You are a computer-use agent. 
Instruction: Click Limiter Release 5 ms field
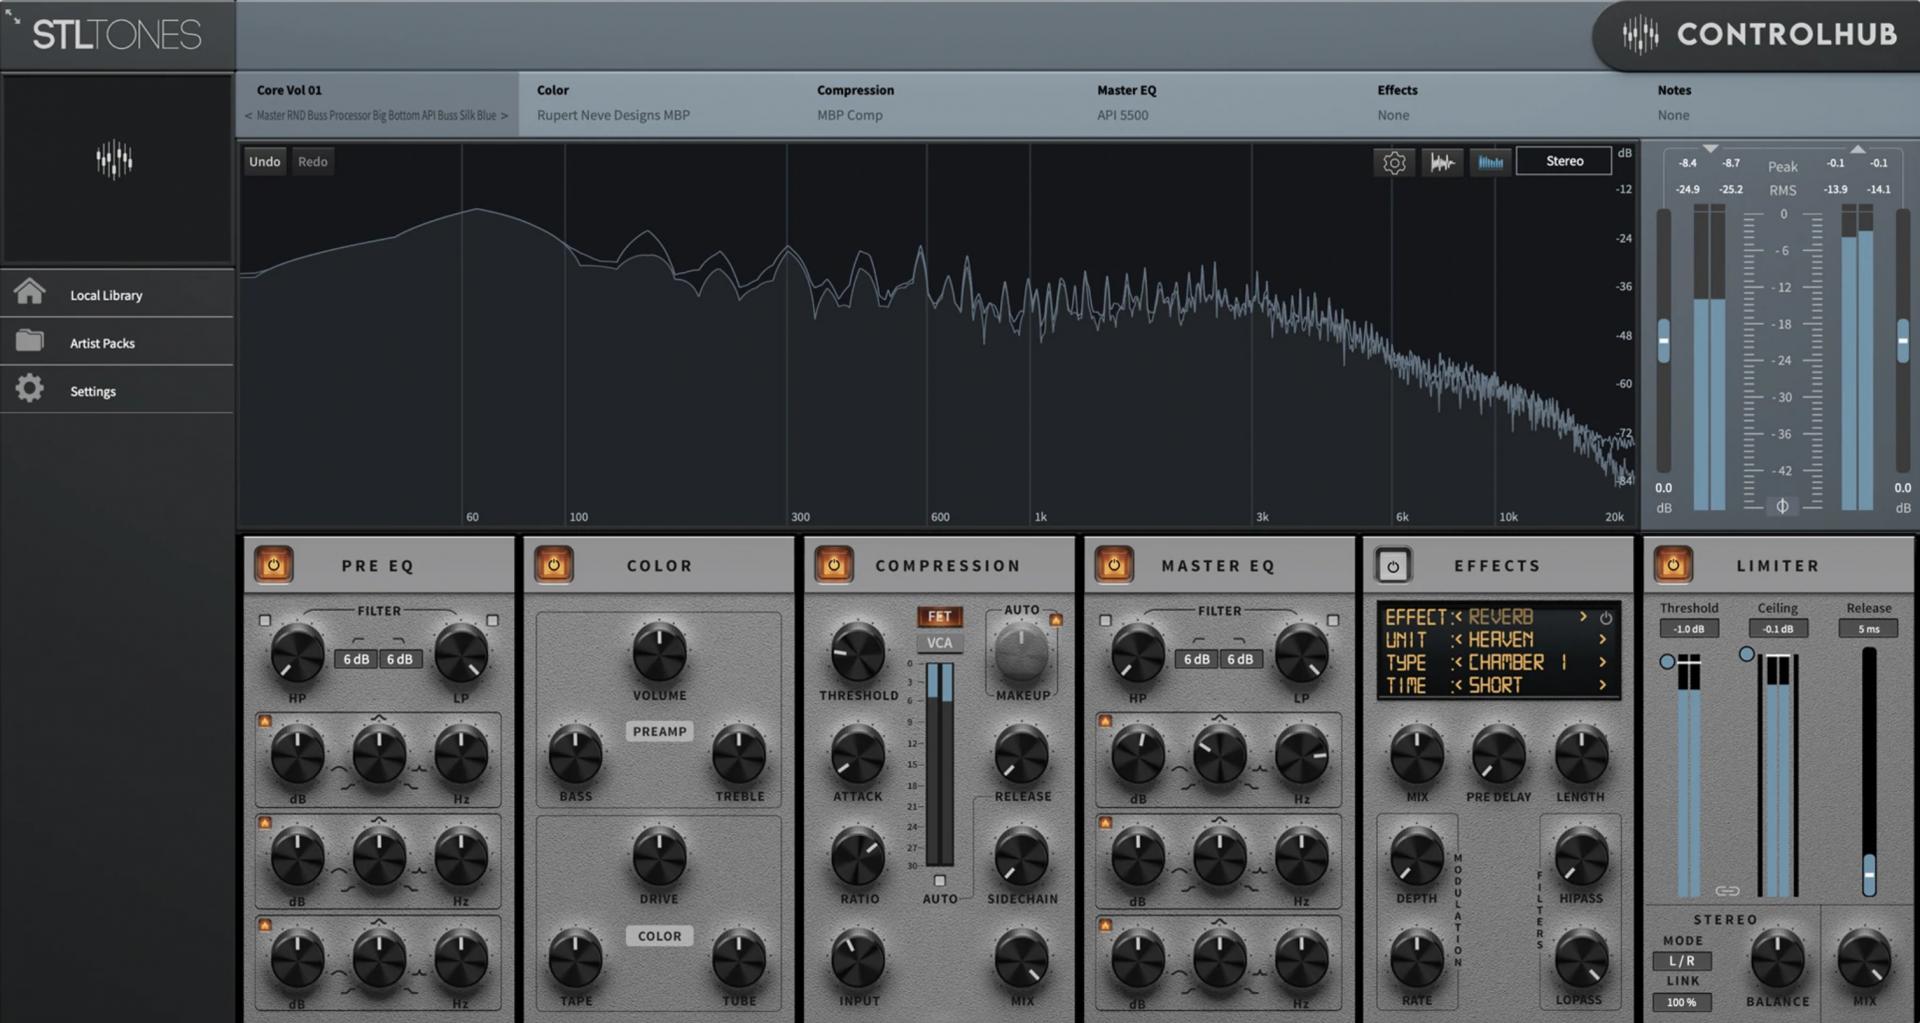pos(1868,629)
